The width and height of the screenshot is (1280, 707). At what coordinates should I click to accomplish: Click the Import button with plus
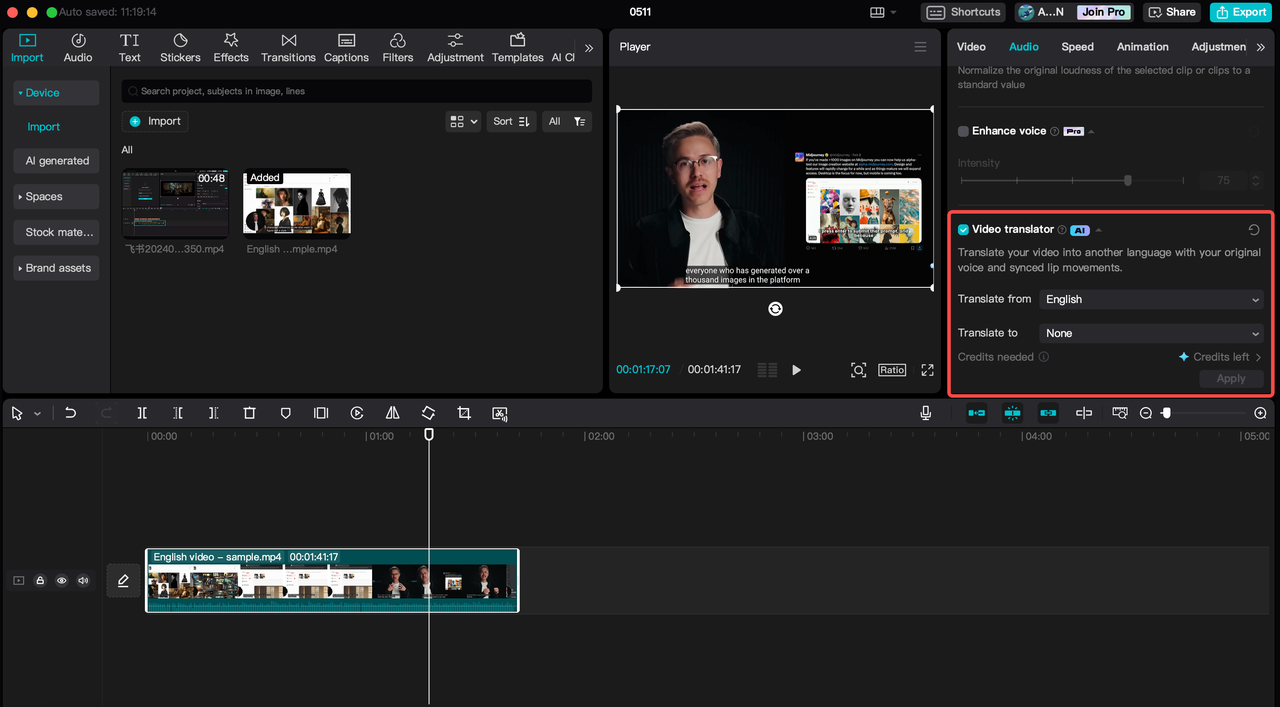(x=155, y=121)
